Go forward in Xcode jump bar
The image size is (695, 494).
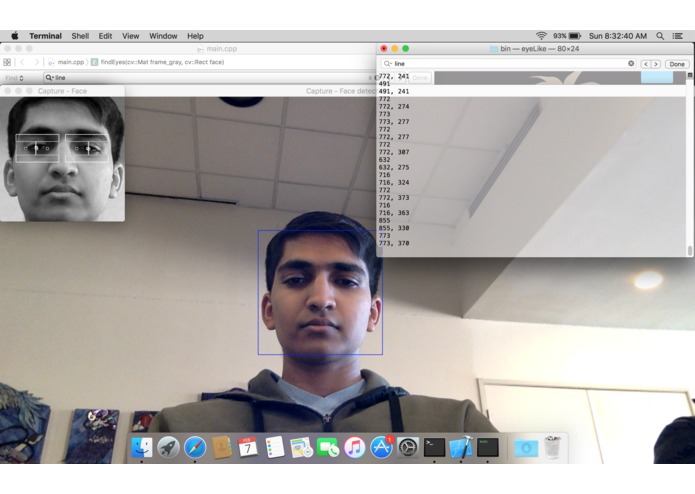(x=37, y=62)
